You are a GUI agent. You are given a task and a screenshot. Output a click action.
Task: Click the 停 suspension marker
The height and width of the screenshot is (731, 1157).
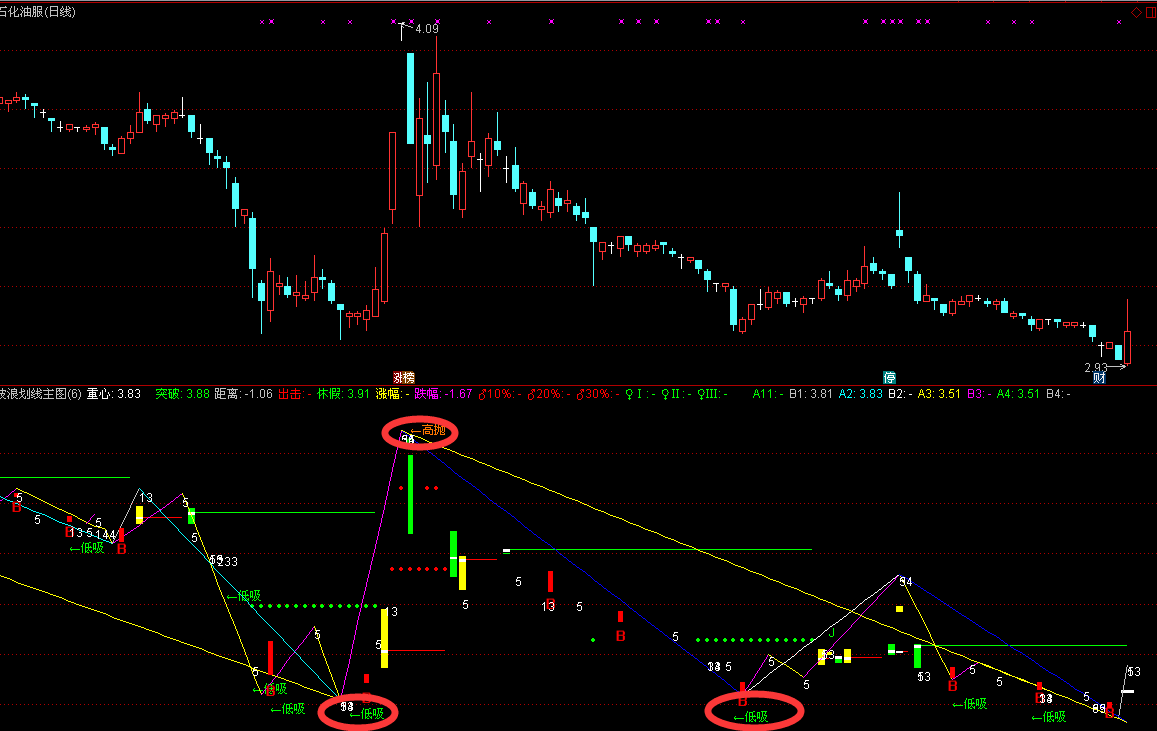tap(890, 378)
